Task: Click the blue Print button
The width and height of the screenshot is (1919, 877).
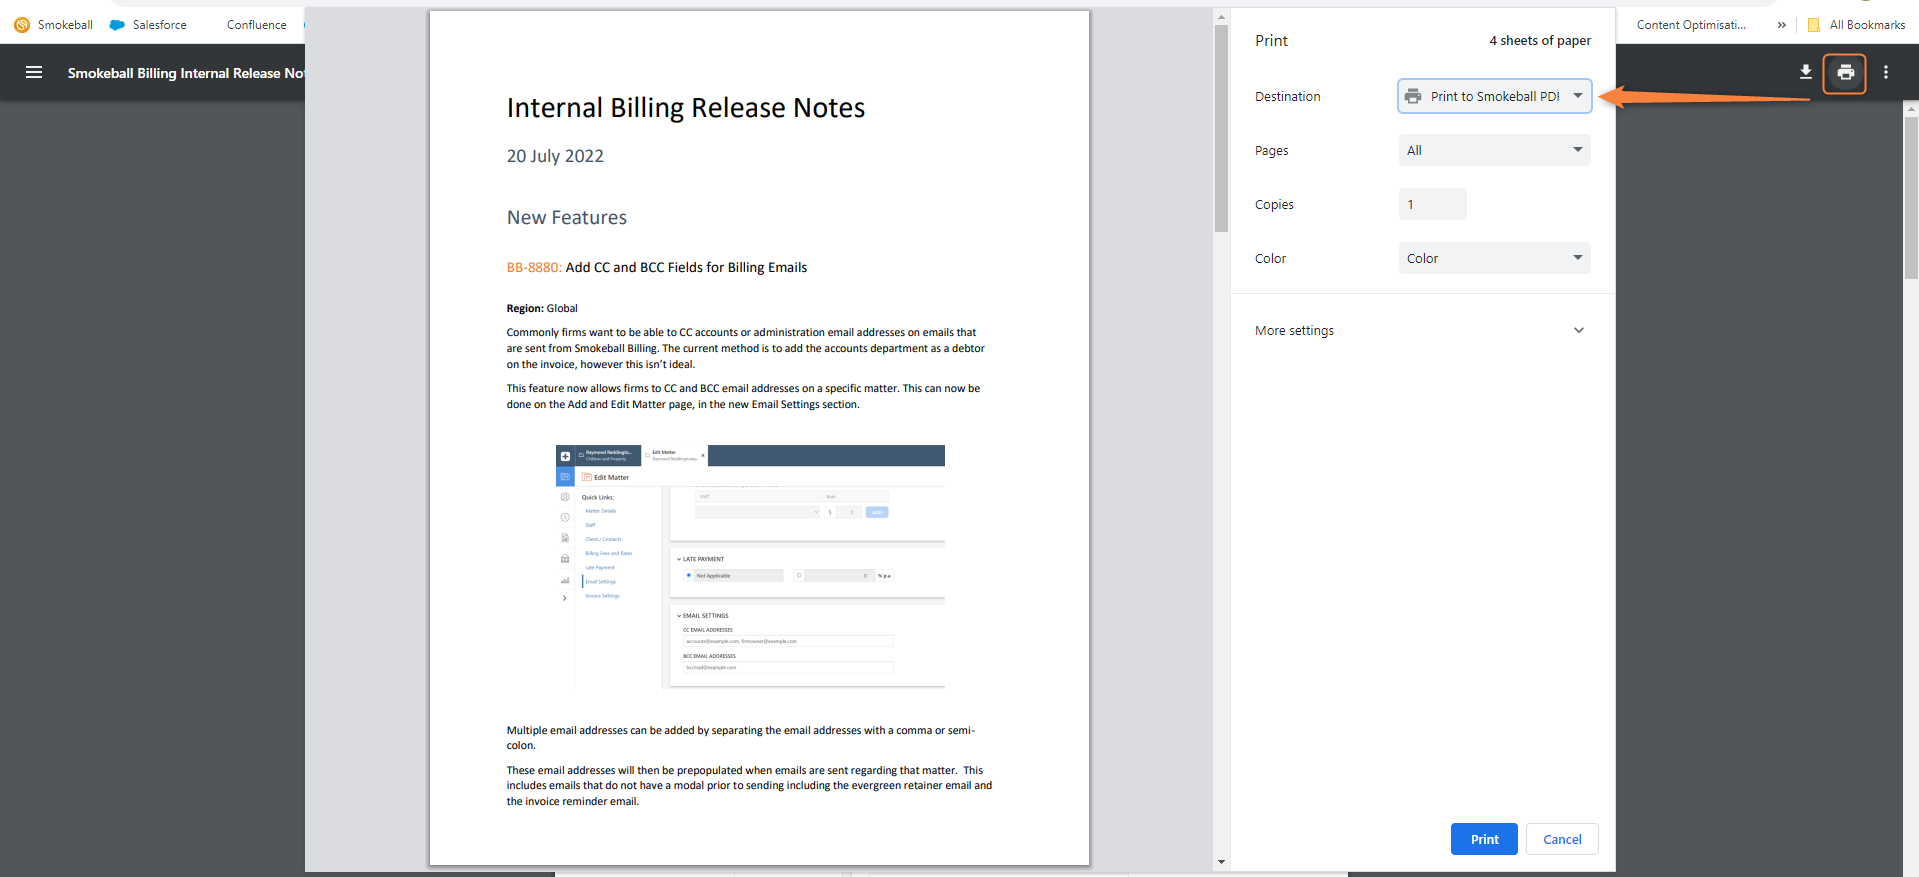Action: pos(1484,839)
